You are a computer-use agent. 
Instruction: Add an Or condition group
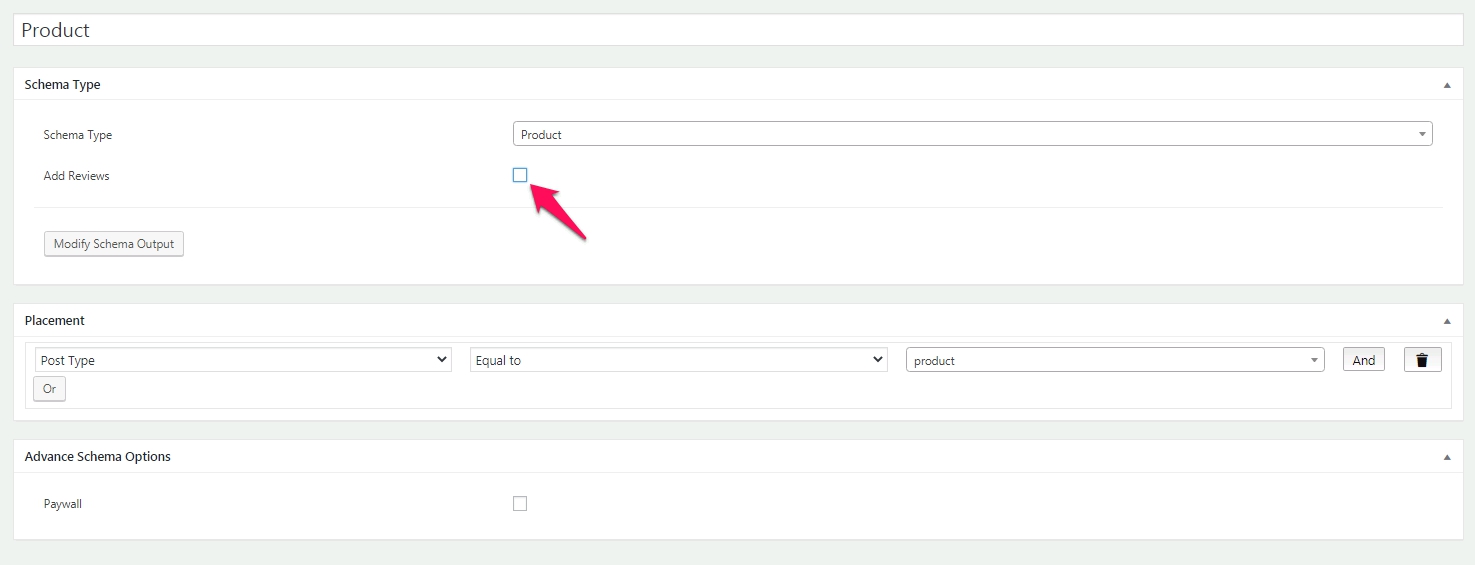point(49,389)
